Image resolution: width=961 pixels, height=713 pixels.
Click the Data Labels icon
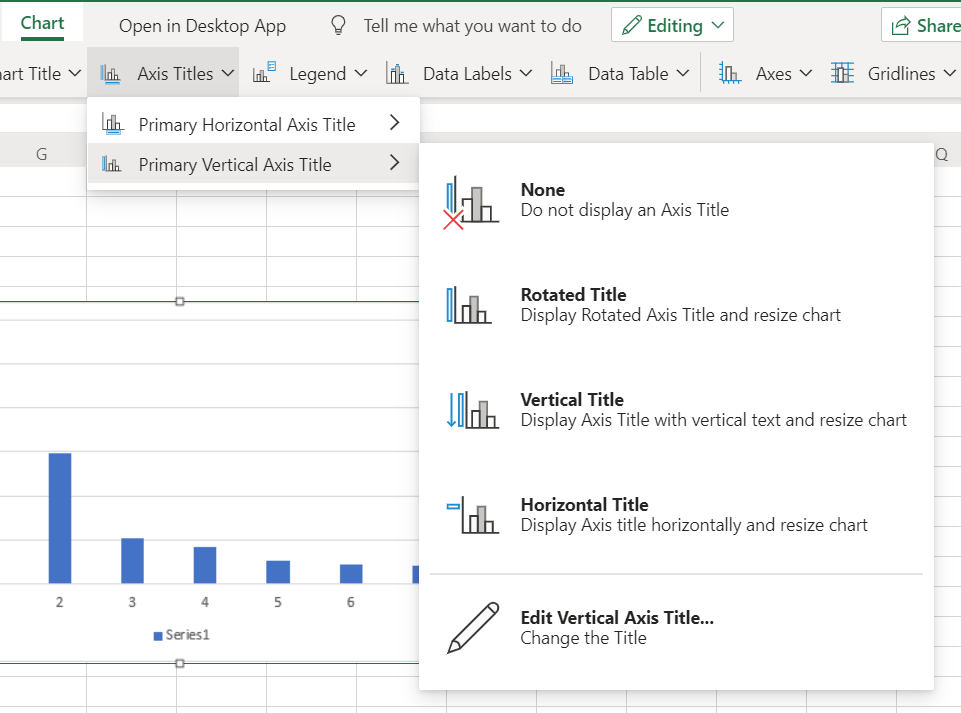[395, 72]
